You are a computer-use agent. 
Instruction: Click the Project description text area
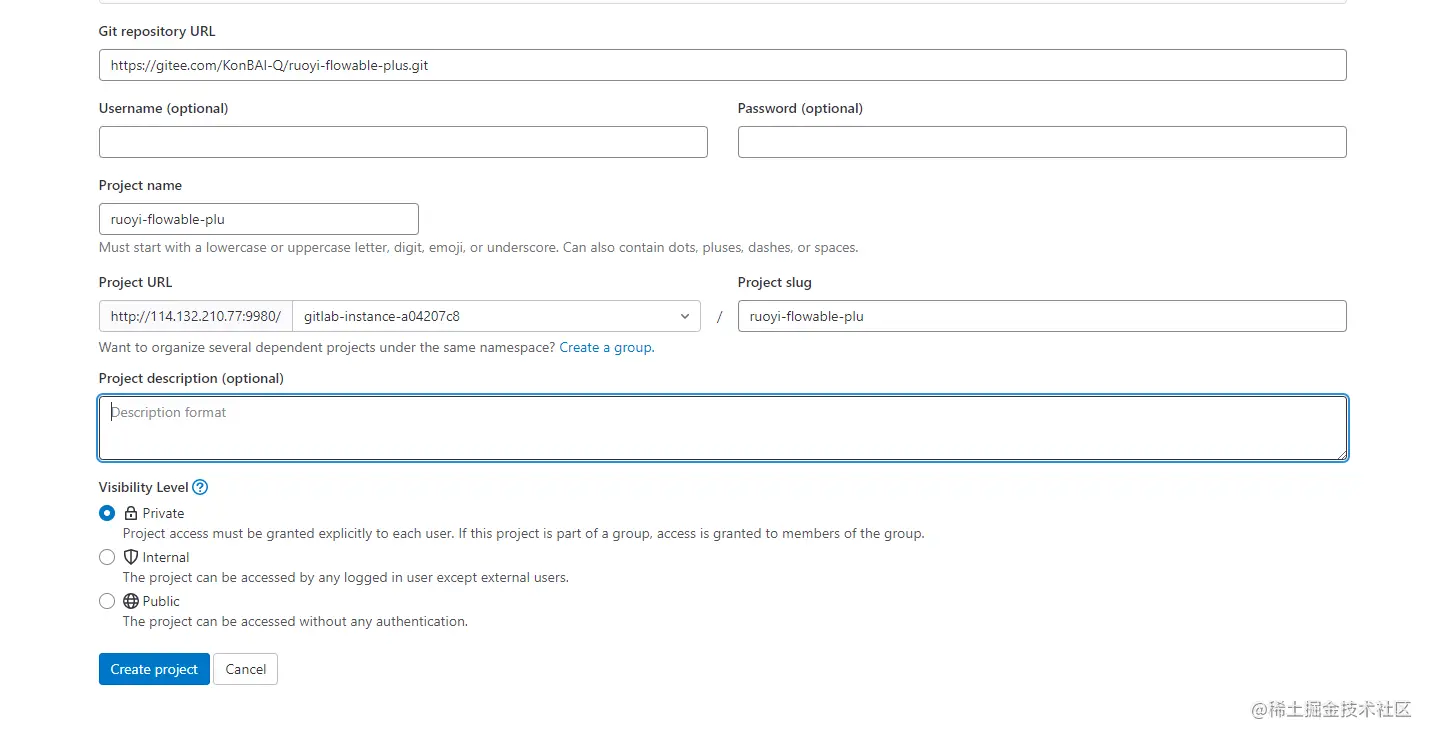coord(722,428)
